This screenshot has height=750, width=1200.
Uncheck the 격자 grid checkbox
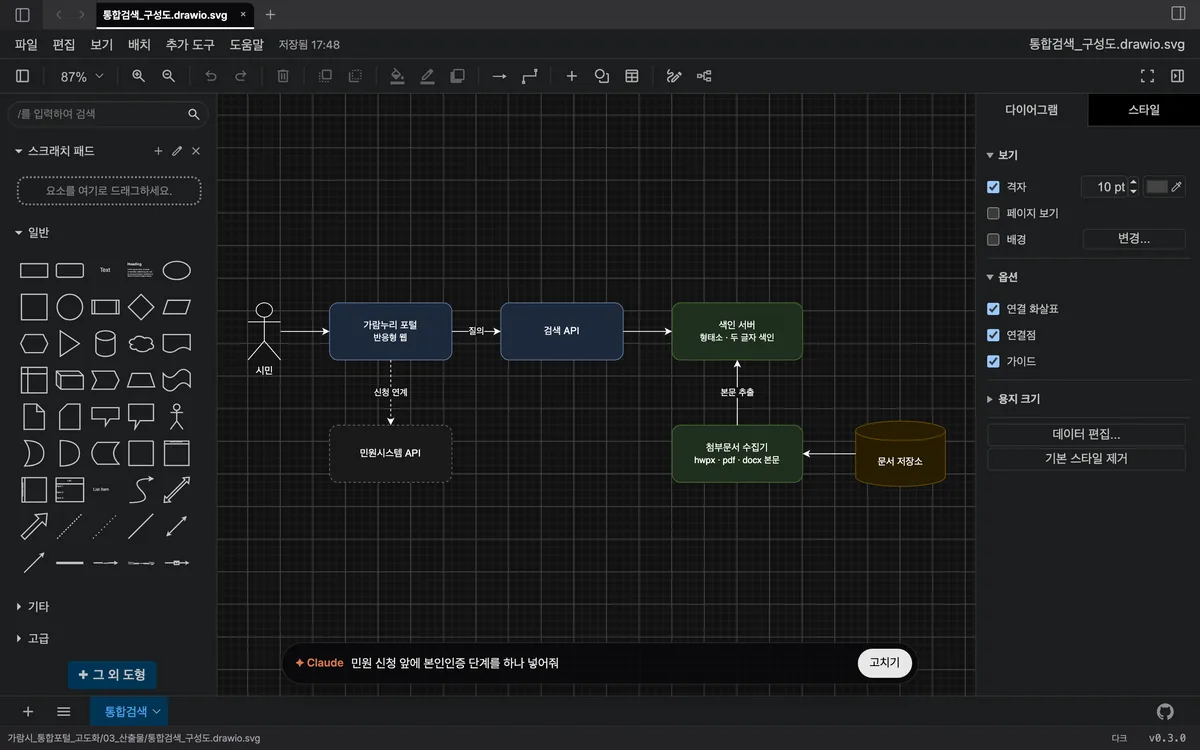(993, 187)
